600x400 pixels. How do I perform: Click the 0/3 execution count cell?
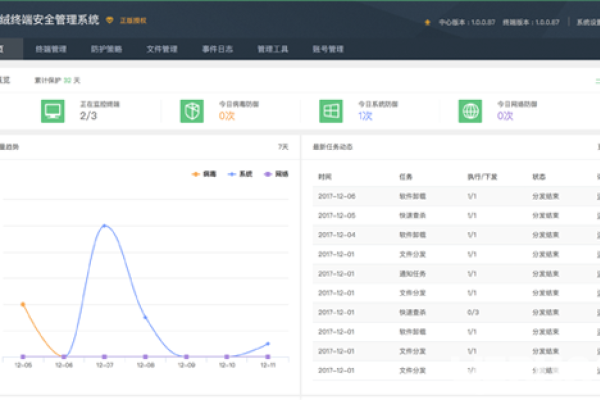473,312
